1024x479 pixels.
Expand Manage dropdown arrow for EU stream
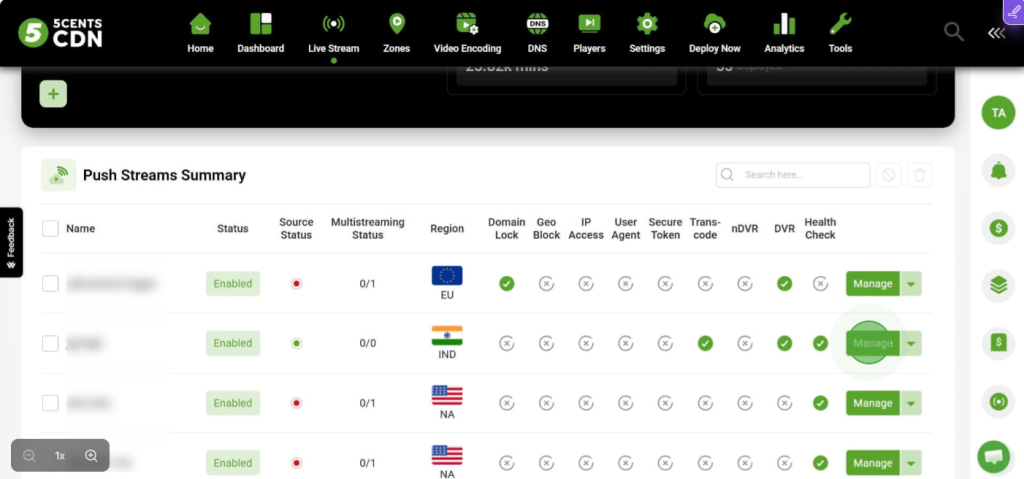910,284
